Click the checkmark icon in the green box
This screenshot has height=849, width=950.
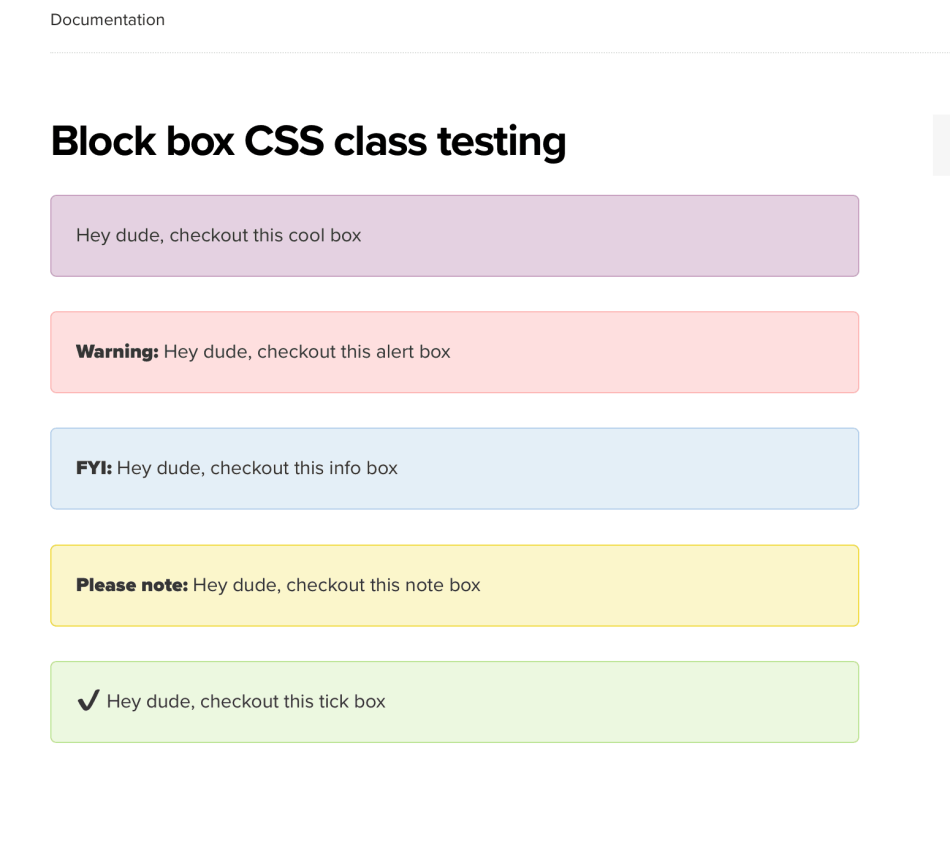coord(88,701)
